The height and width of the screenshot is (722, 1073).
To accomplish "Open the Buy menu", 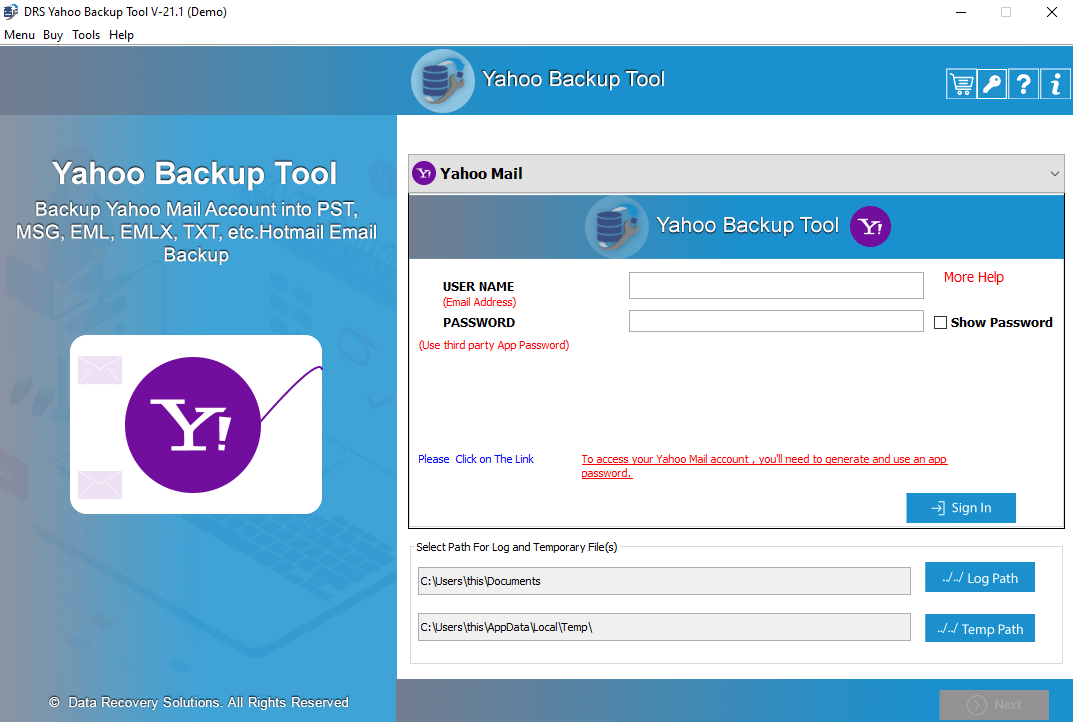I will (53, 35).
